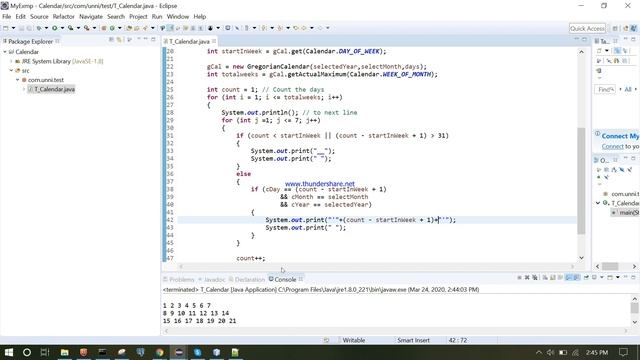Click the Save All toolbar icon
The height and width of the screenshot is (360, 640).
point(29,28)
